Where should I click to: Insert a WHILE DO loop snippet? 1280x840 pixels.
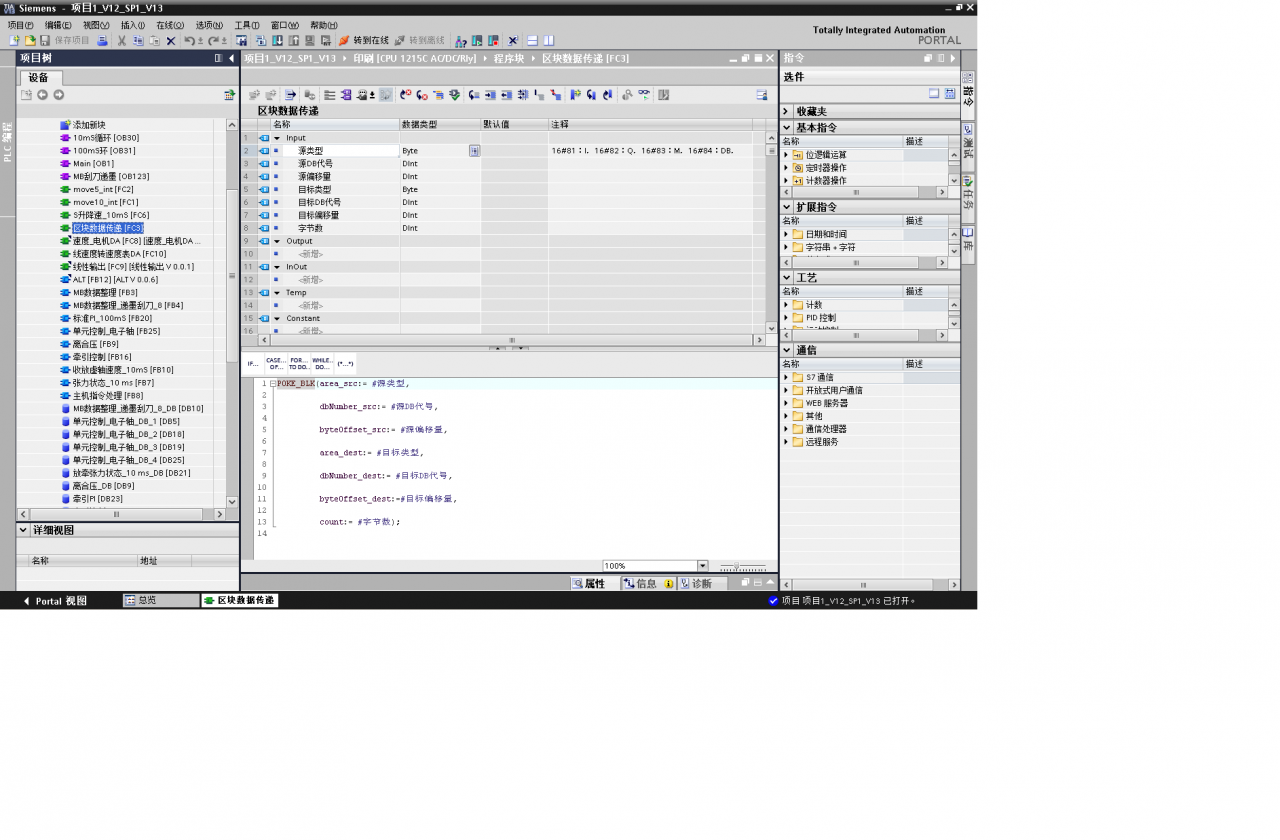[322, 364]
